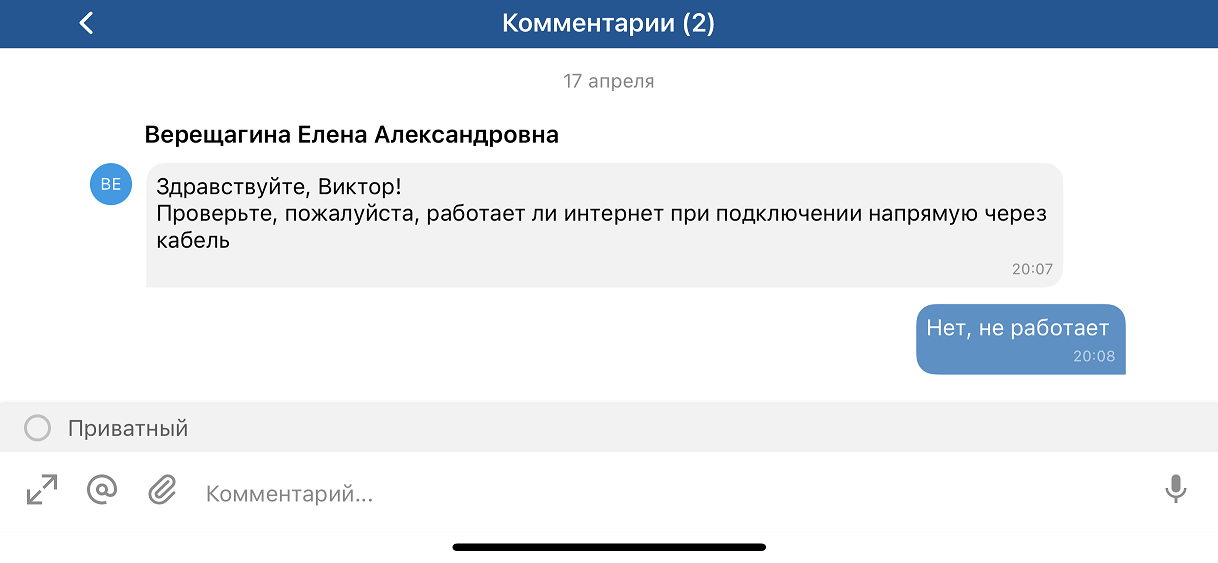Tap the message line starting with Проверьте, пожалуйста
Screen dimensions: 1218x563
click(x=600, y=214)
